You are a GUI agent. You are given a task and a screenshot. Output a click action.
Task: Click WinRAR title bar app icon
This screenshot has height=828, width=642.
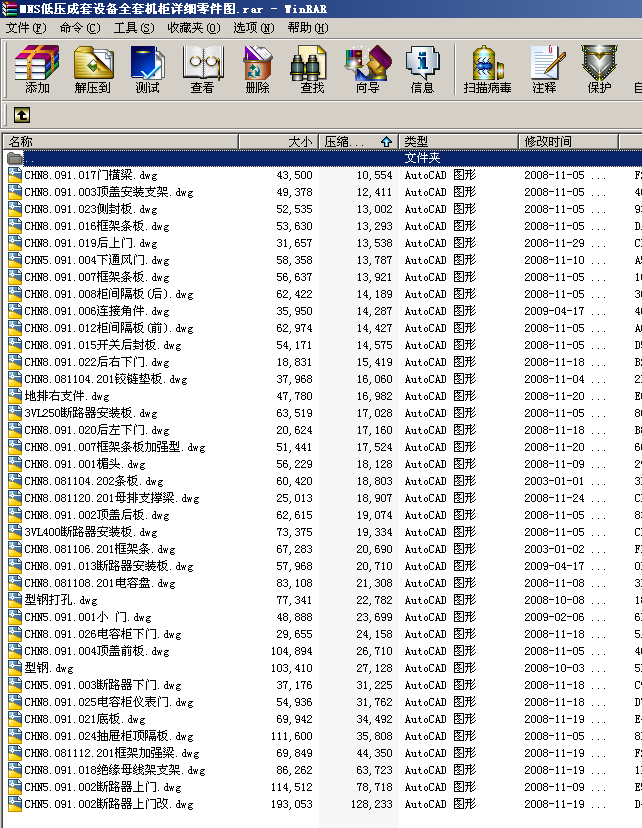click(x=9, y=8)
